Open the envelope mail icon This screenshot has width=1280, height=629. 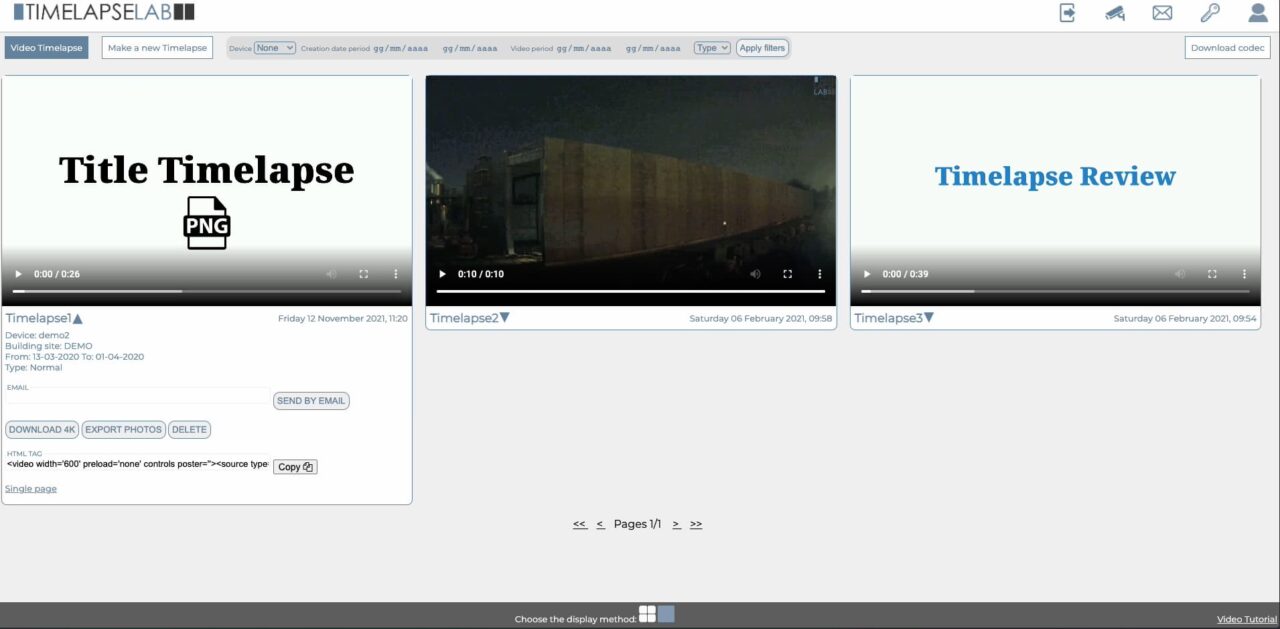tap(1162, 13)
